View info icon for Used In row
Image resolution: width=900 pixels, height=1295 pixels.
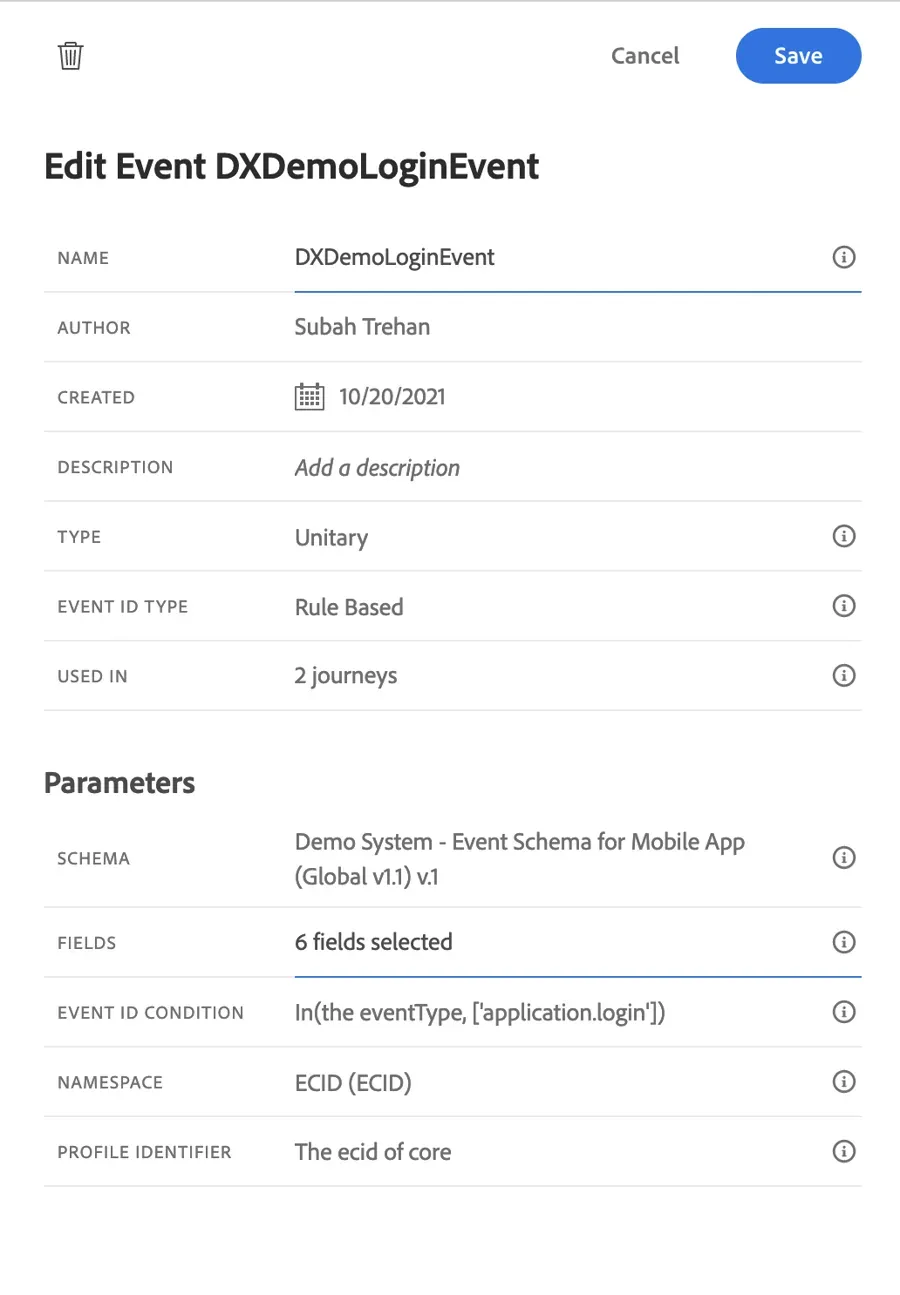tap(844, 676)
